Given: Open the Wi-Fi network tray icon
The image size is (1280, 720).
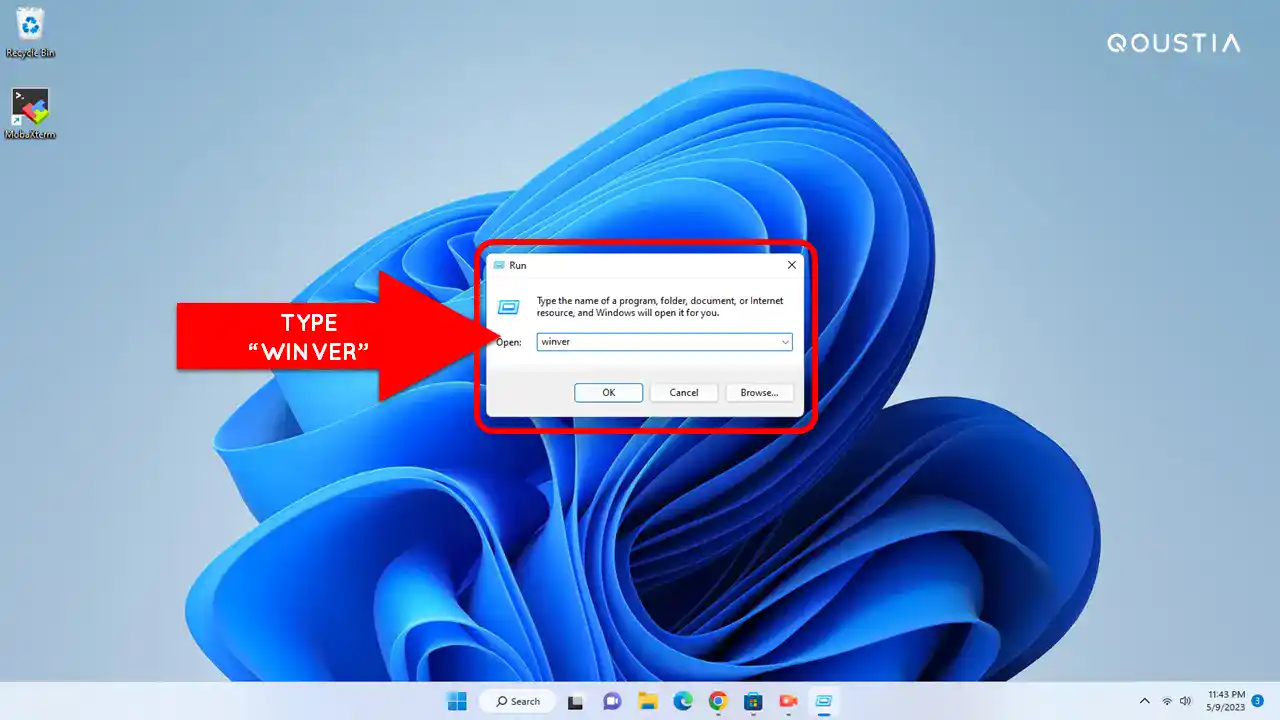Looking at the screenshot, I should 1167,701.
